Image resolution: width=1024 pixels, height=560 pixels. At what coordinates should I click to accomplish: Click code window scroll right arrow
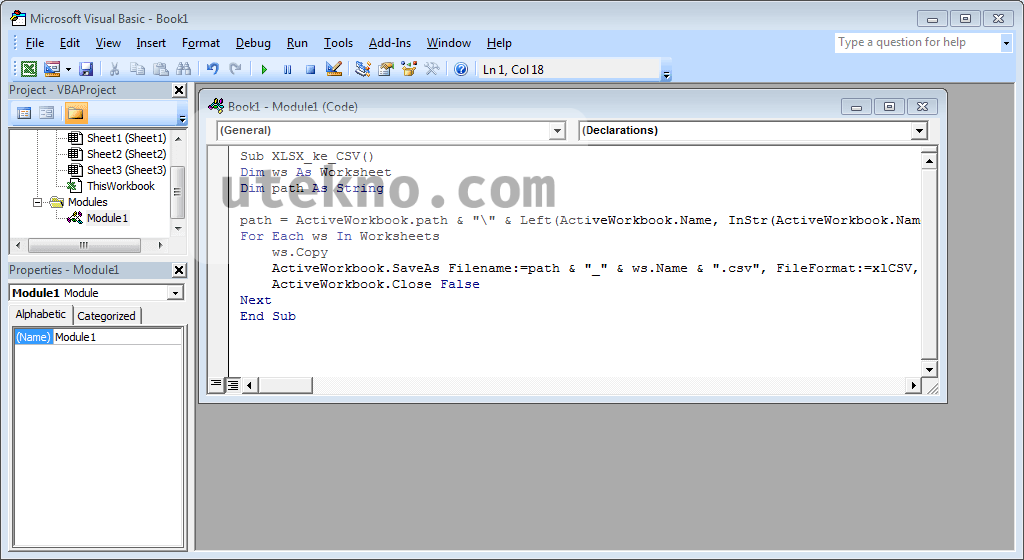(913, 386)
